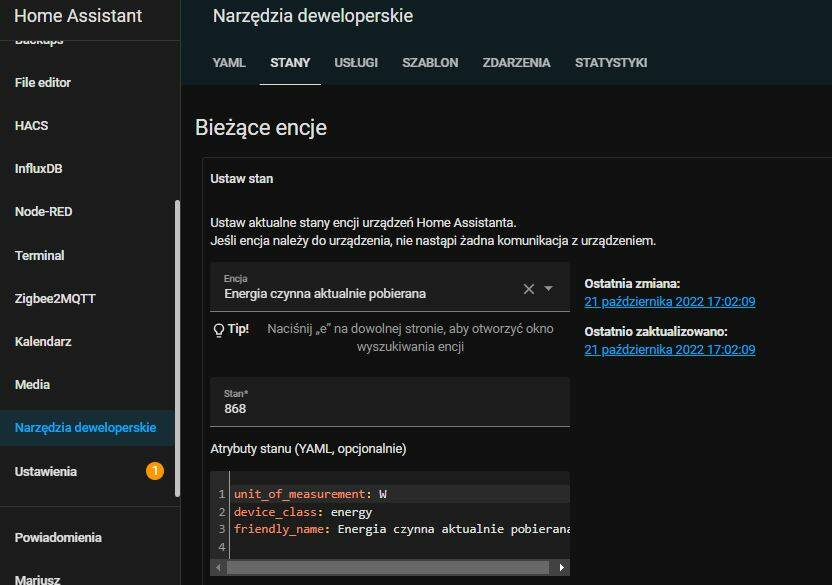This screenshot has width=832, height=585.
Task: Open Media from the sidebar
Action: click(x=32, y=384)
